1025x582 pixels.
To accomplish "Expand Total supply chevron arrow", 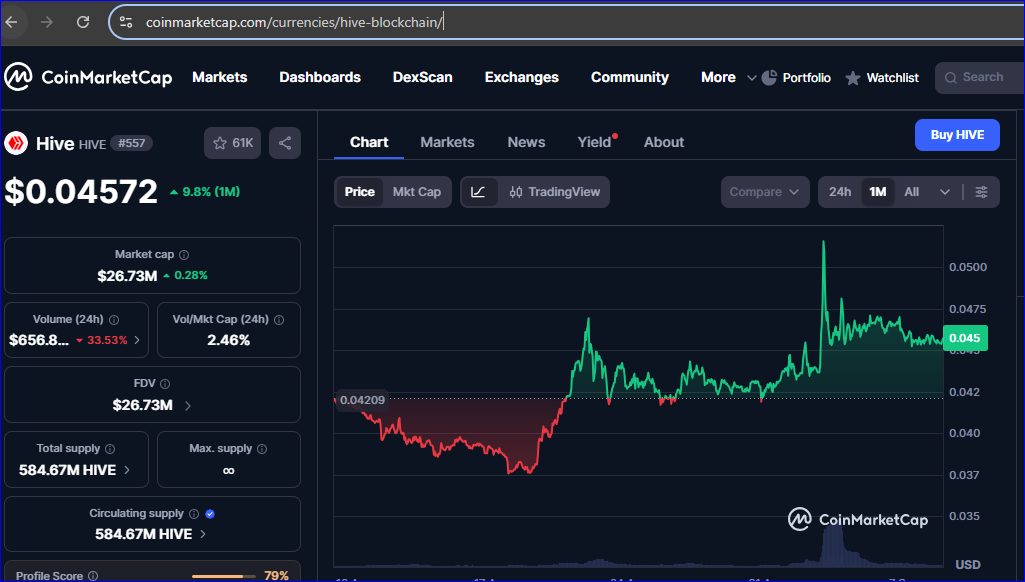I will tap(127, 470).
